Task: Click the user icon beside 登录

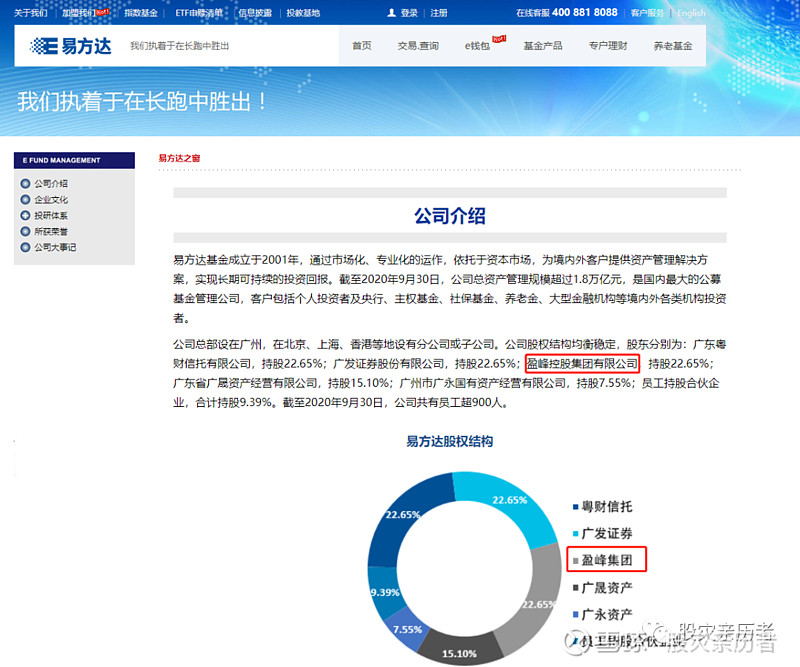Action: (391, 13)
